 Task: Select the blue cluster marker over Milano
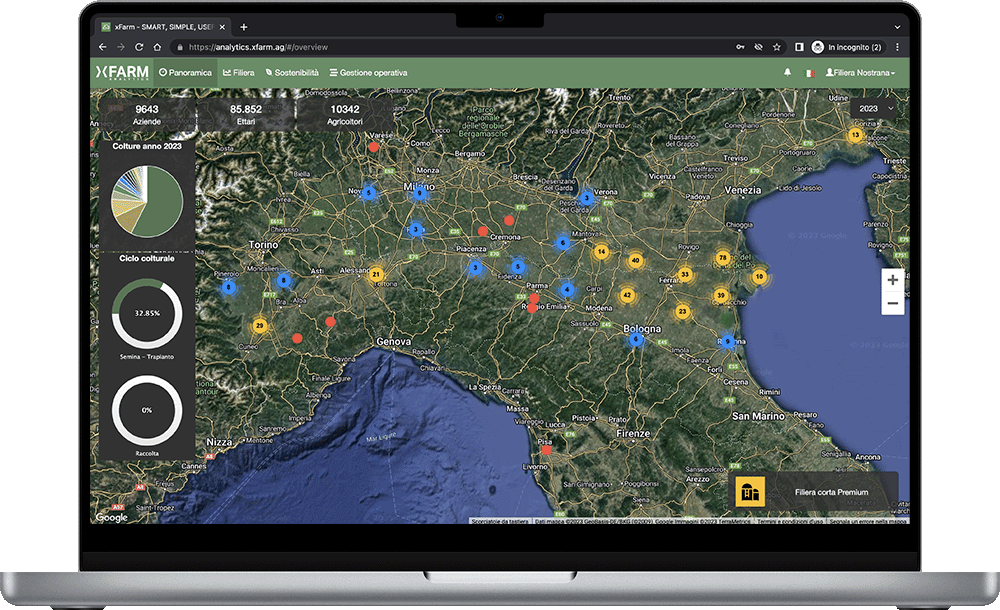419,193
